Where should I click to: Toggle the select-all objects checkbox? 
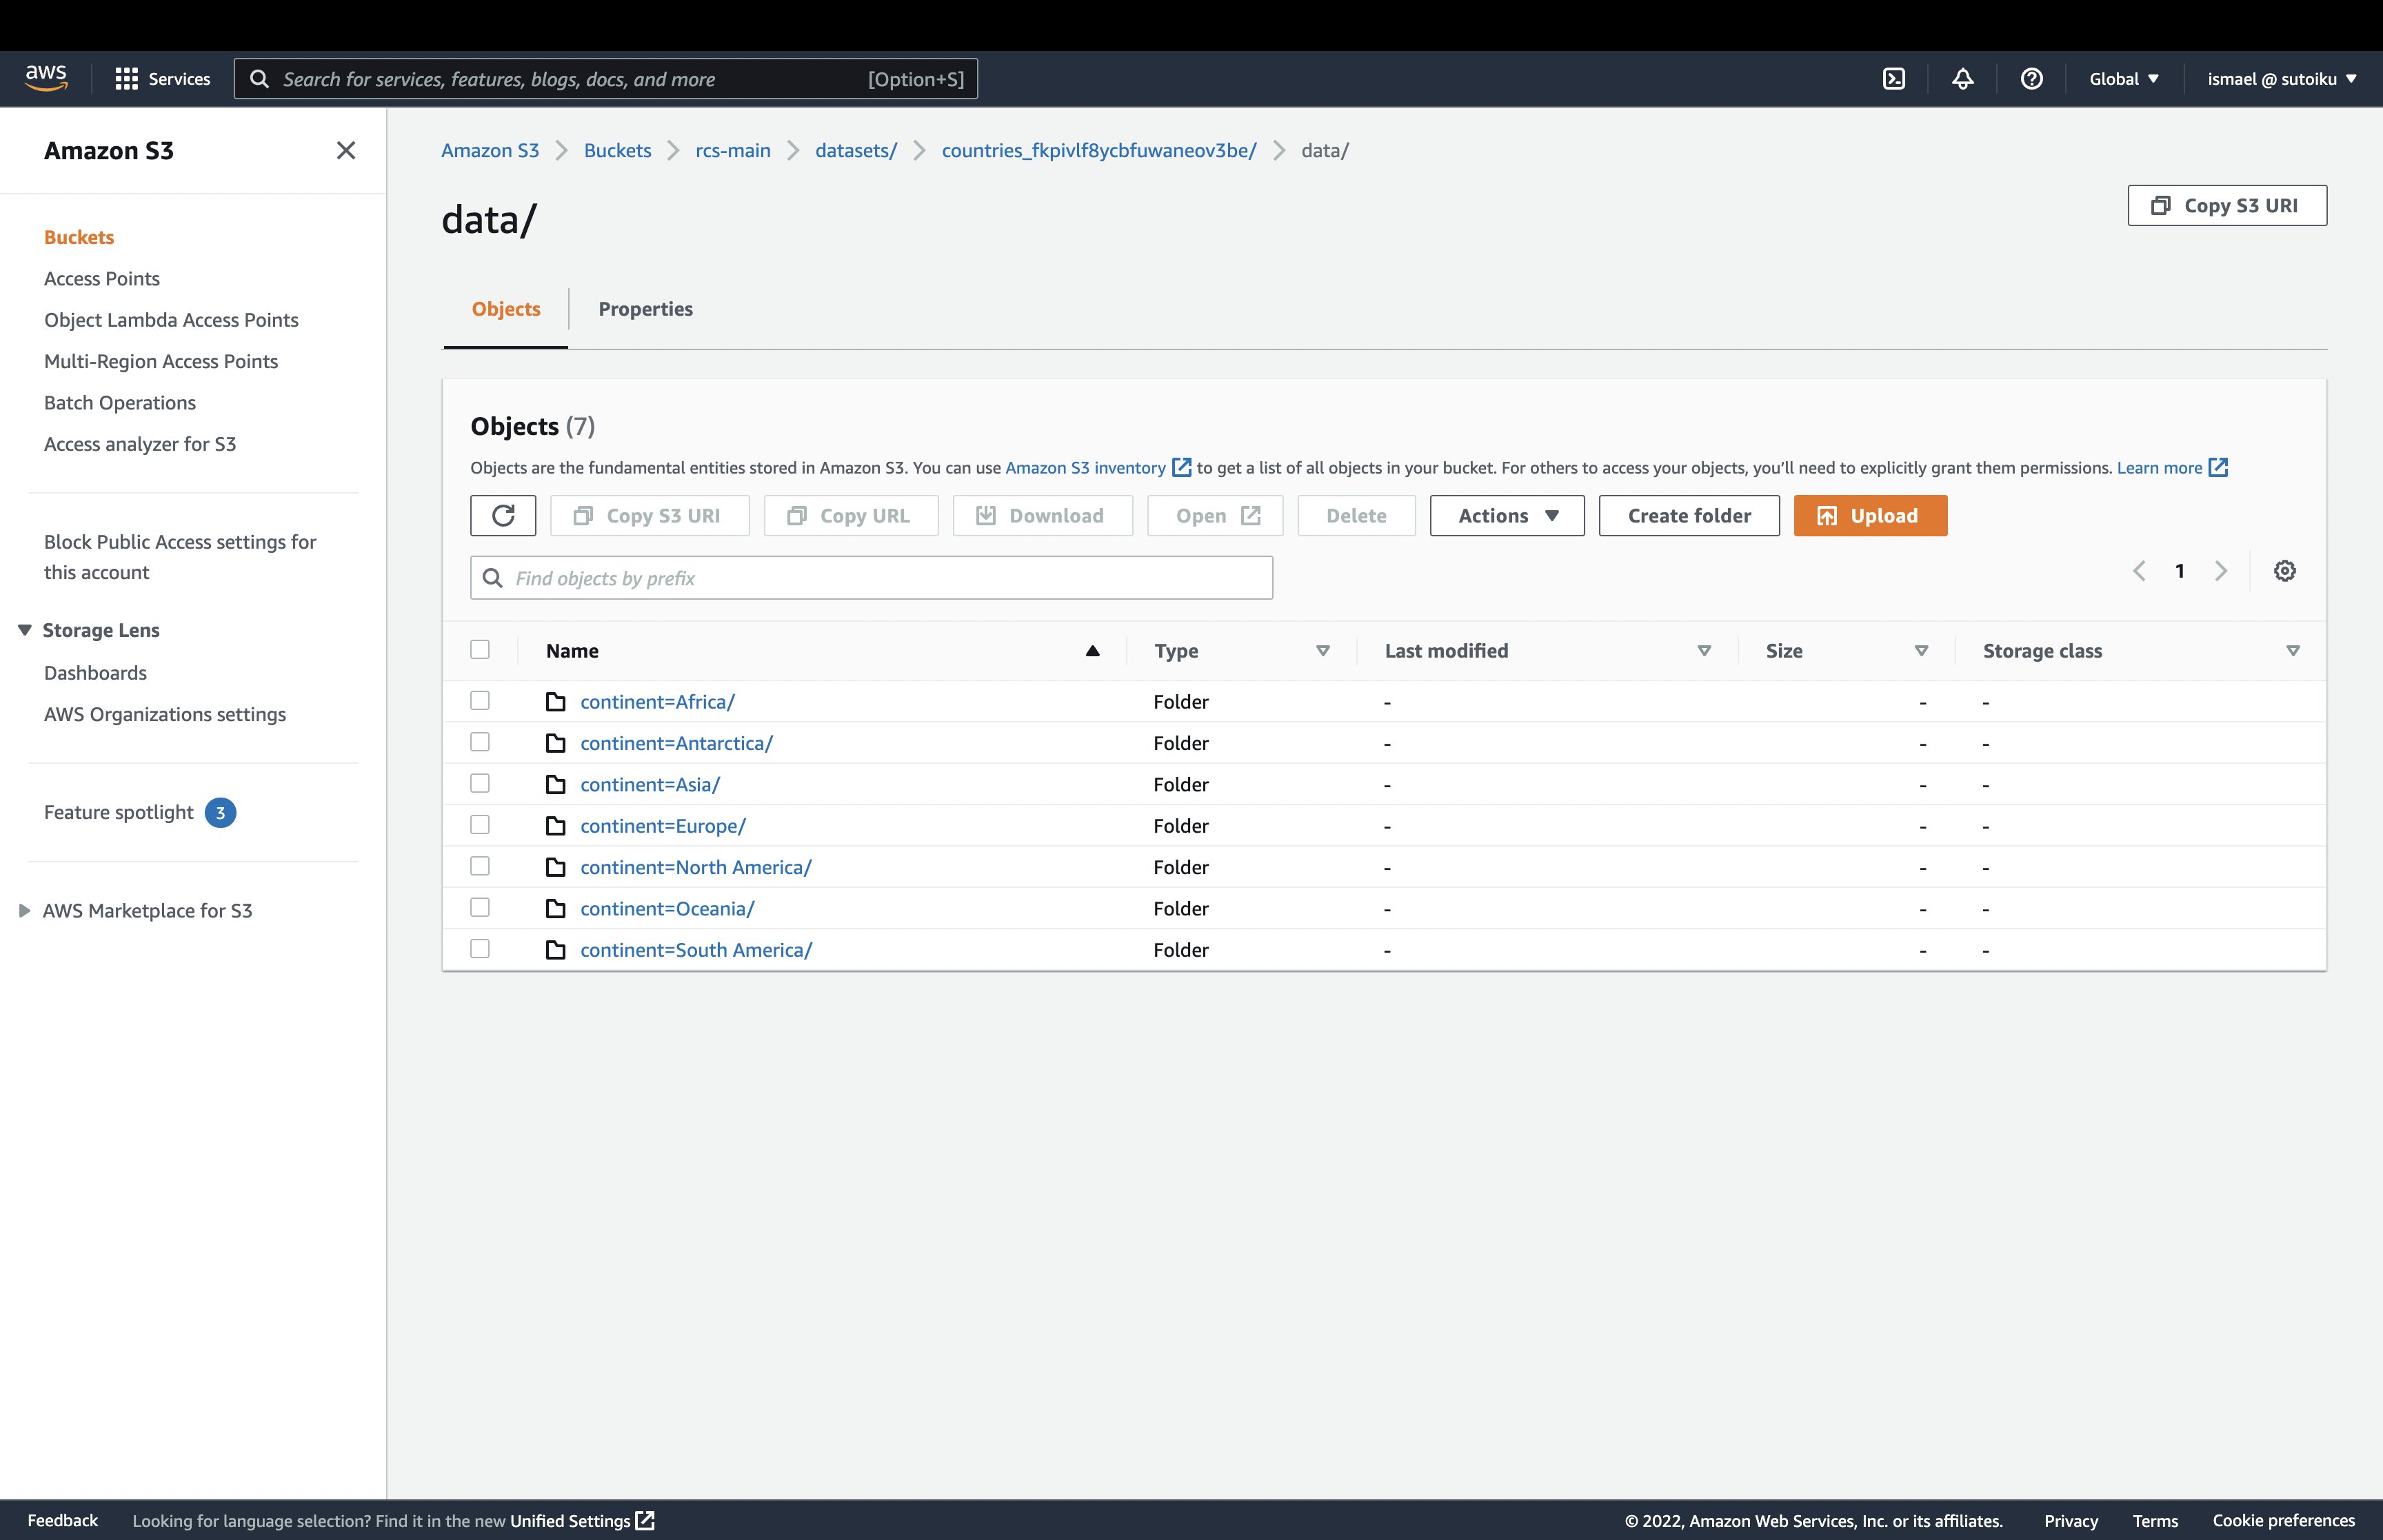pyautogui.click(x=480, y=650)
